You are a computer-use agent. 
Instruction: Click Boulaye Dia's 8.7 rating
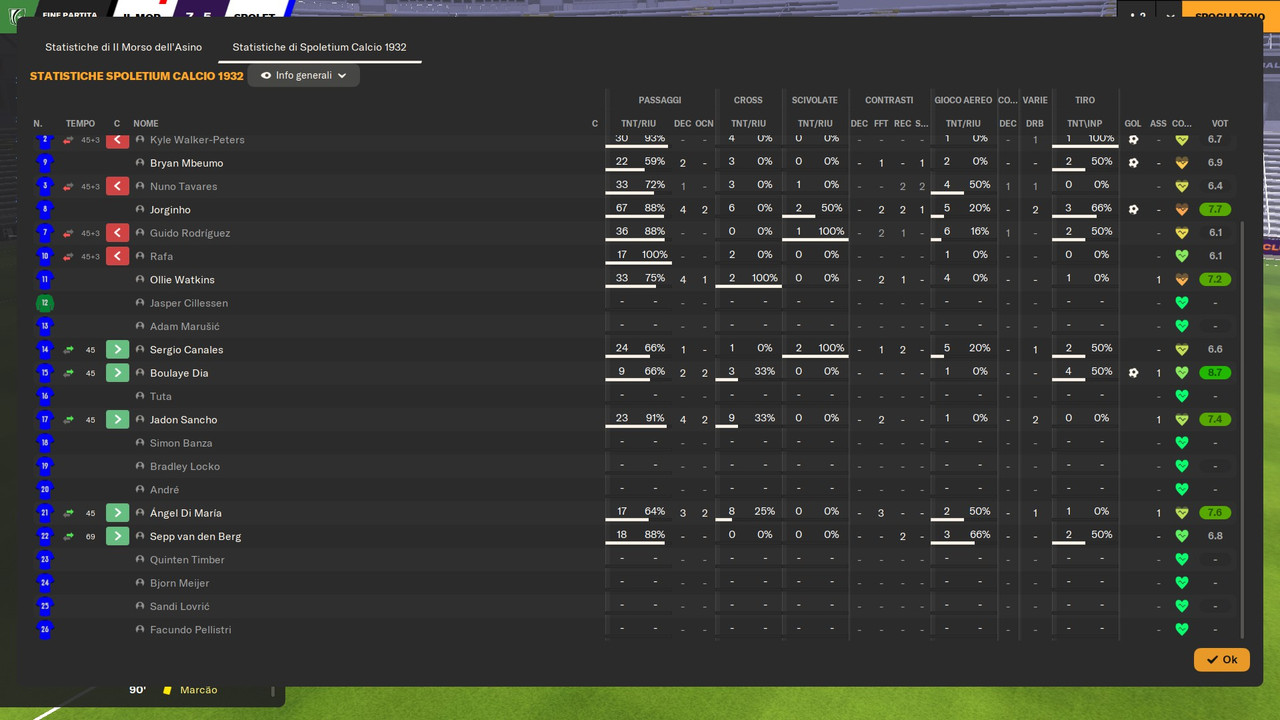coord(1215,373)
